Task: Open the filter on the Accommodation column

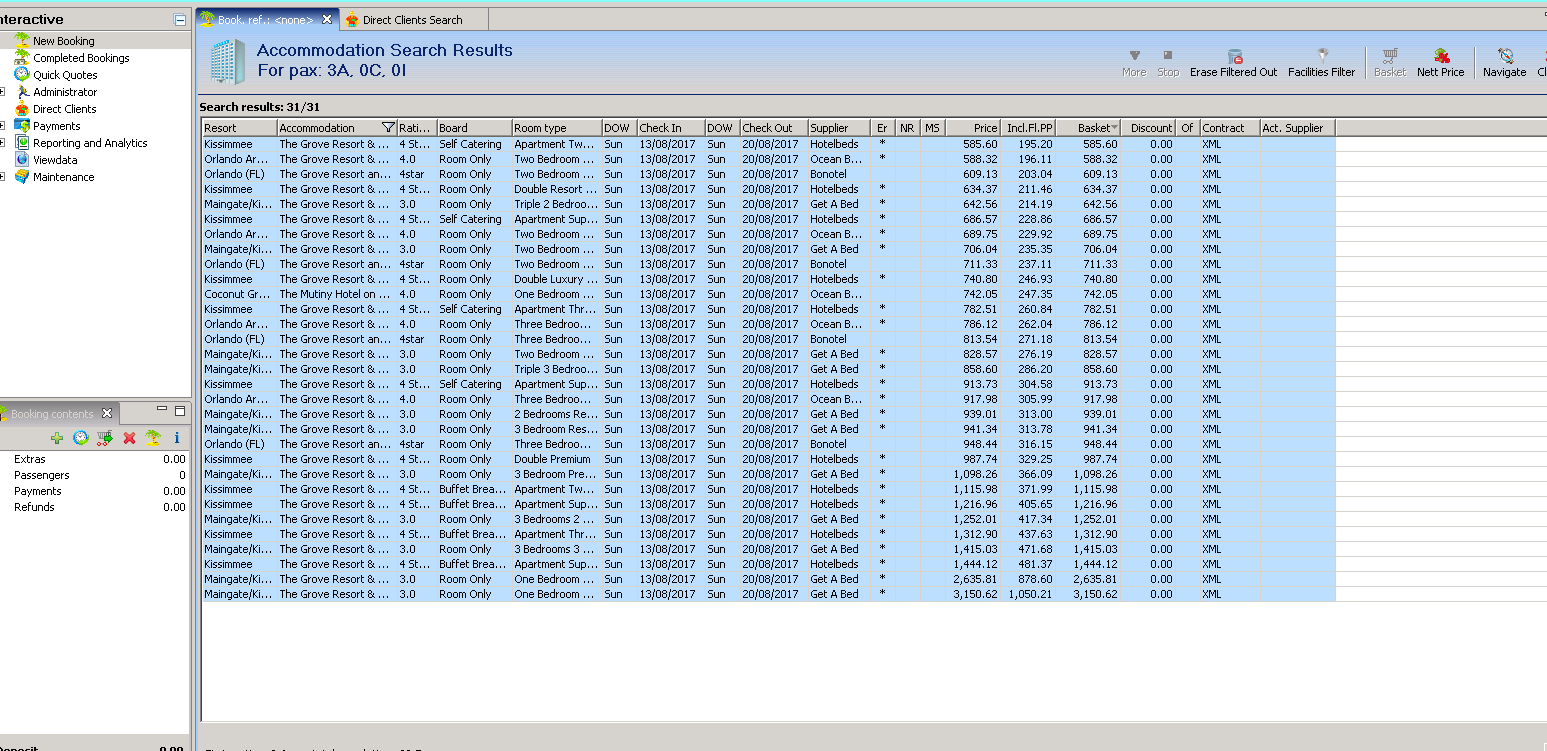Action: 388,128
